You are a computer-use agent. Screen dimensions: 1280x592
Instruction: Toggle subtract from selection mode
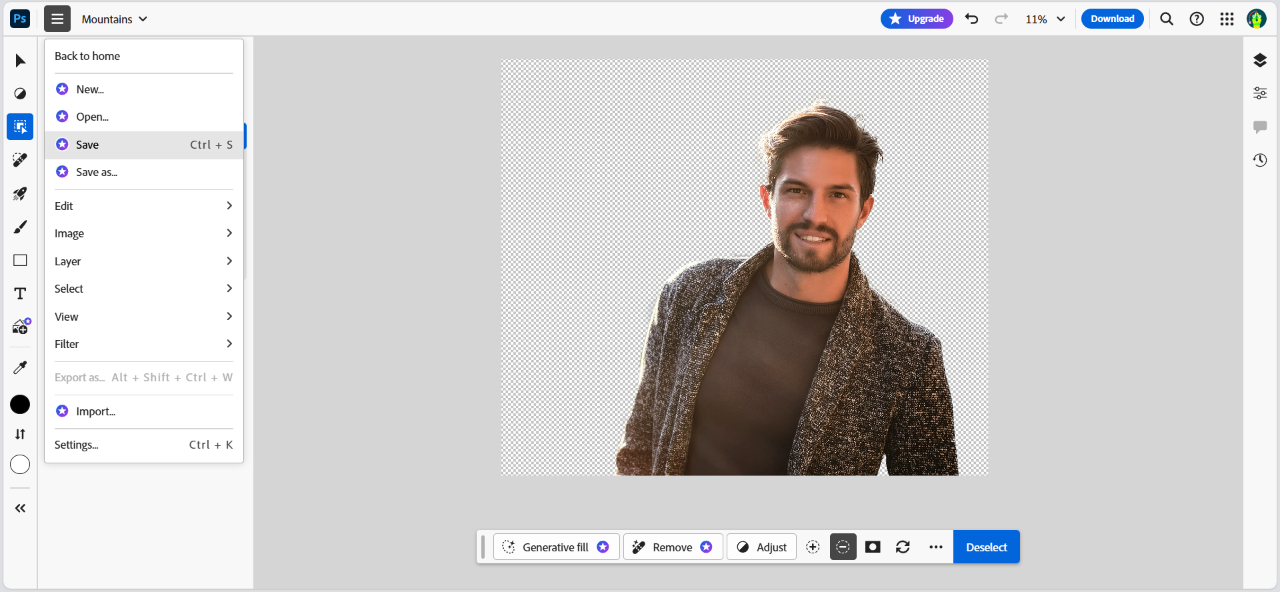(x=843, y=547)
